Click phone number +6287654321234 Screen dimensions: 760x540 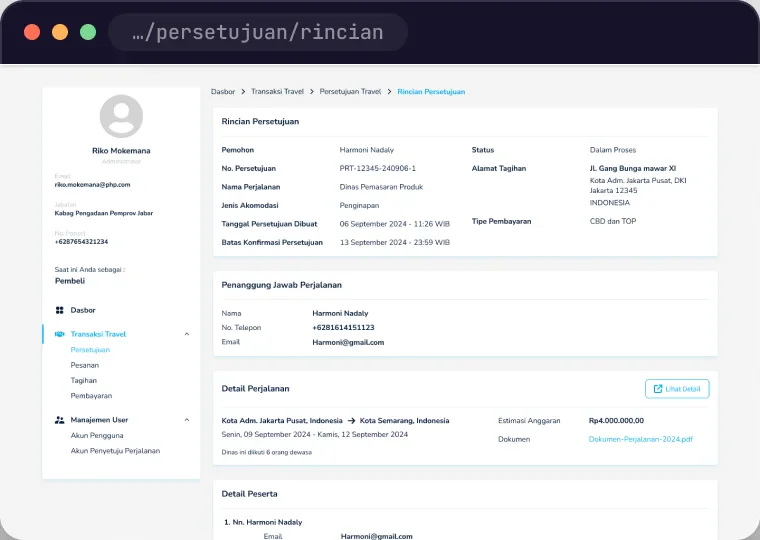(x=81, y=241)
